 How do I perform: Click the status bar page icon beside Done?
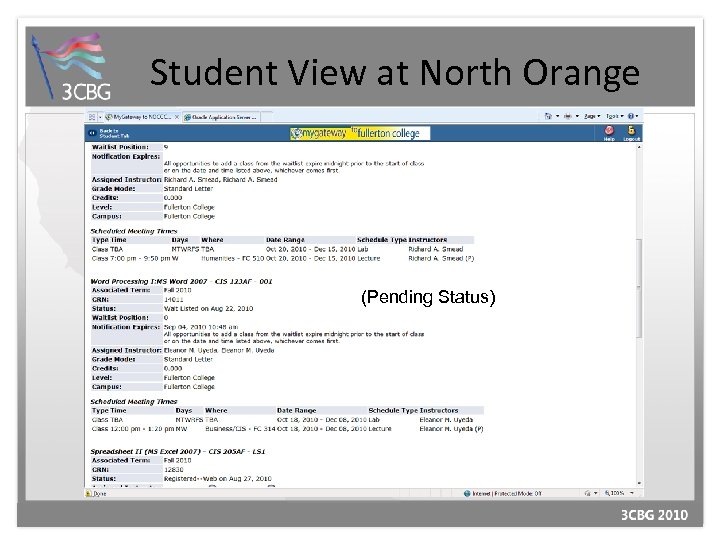pyautogui.click(x=89, y=494)
